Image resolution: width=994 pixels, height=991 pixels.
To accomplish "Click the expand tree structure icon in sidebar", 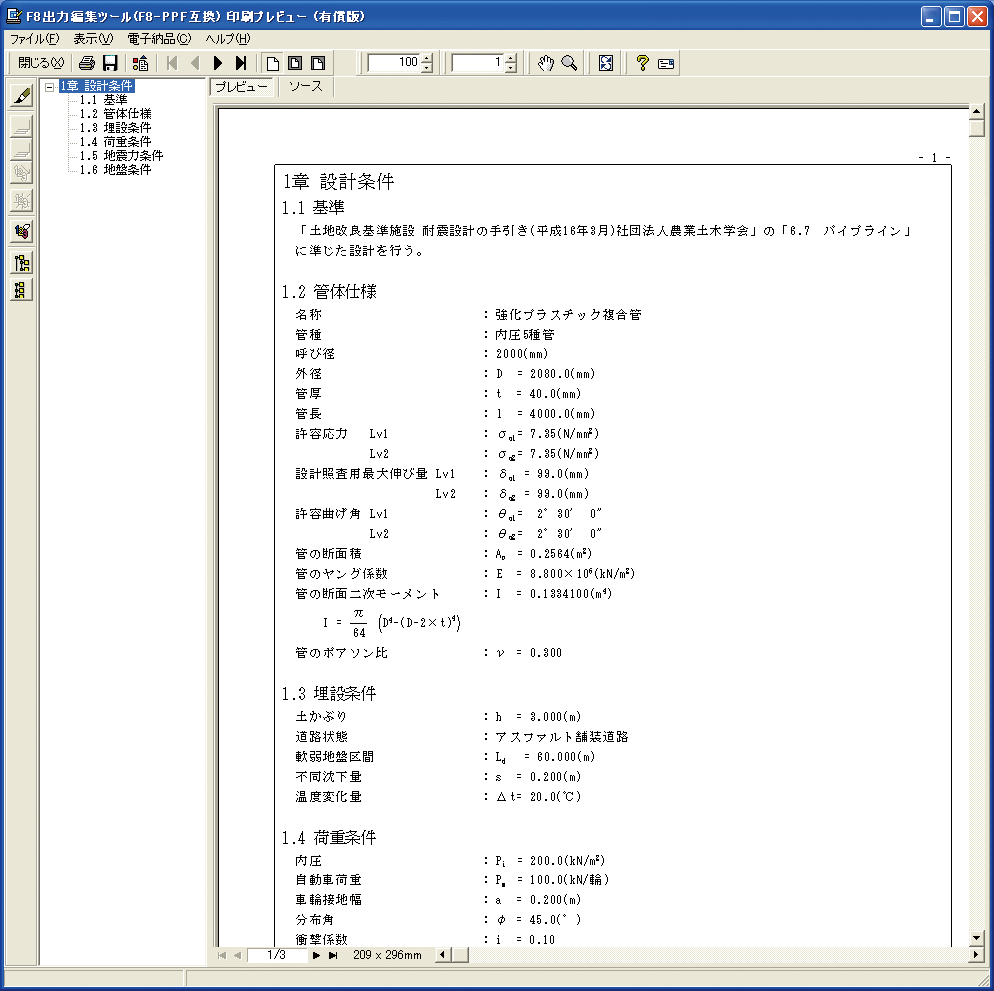I will click(22, 262).
